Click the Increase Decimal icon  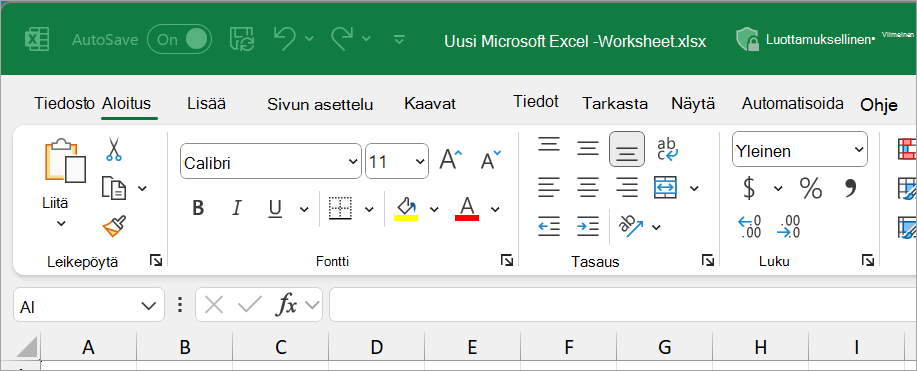coord(749,227)
